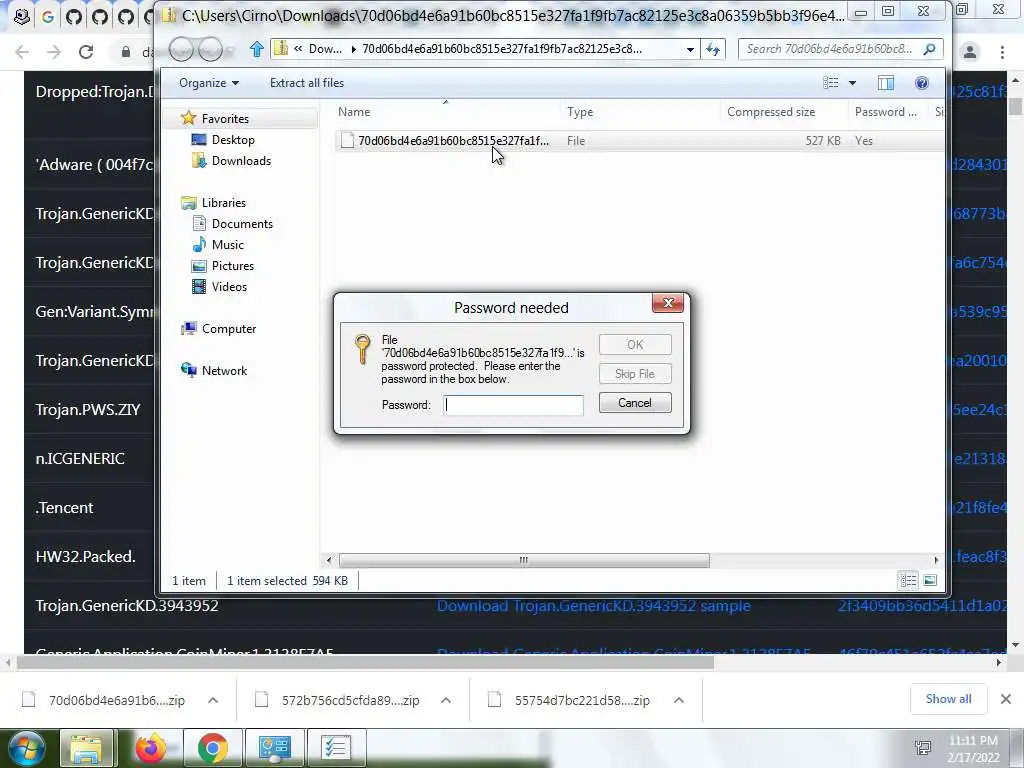Viewport: 1024px width, 768px height.
Task: Close the Chrome downloads bar
Action: pos(1006,699)
